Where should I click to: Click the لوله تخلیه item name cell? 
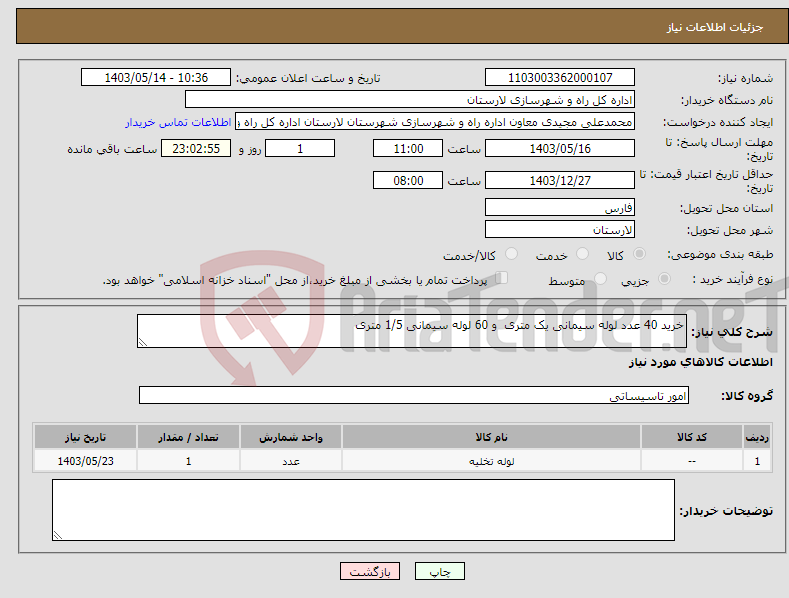coord(491,461)
